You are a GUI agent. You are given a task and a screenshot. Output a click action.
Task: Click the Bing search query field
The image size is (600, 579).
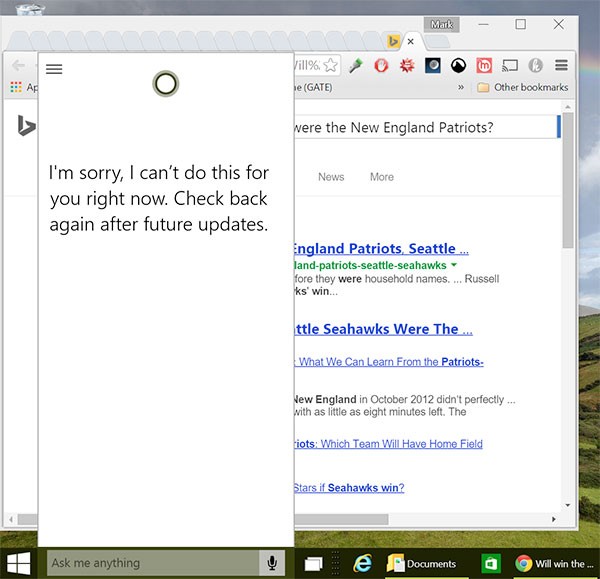[420, 128]
